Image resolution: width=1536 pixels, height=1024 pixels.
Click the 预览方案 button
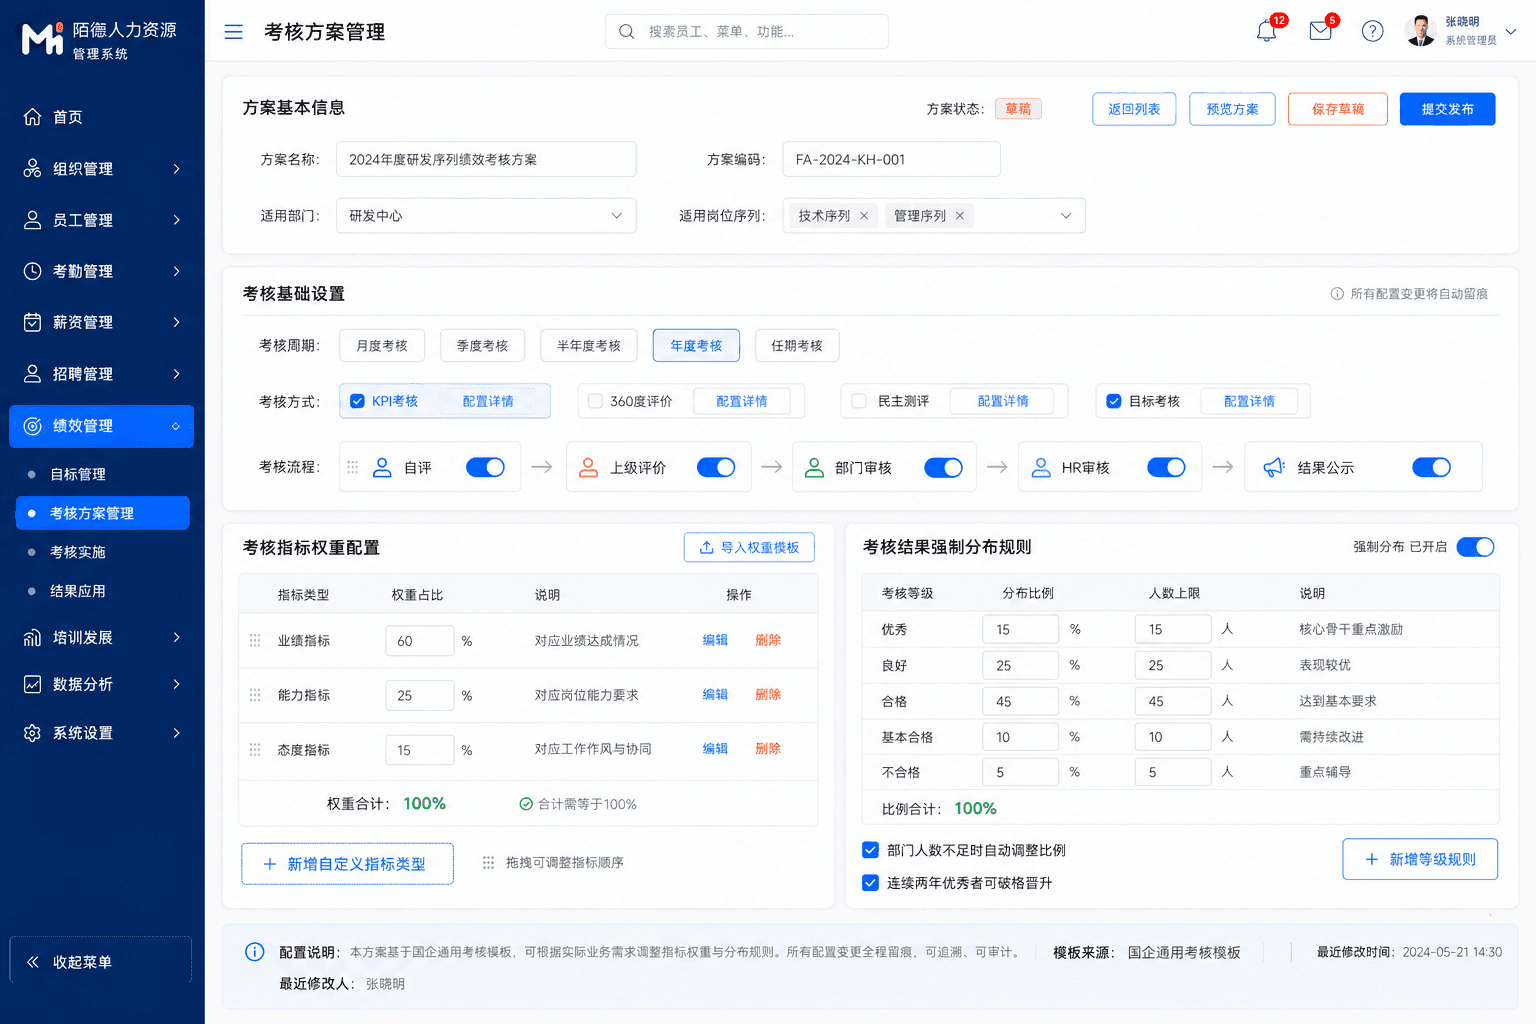coord(1232,109)
